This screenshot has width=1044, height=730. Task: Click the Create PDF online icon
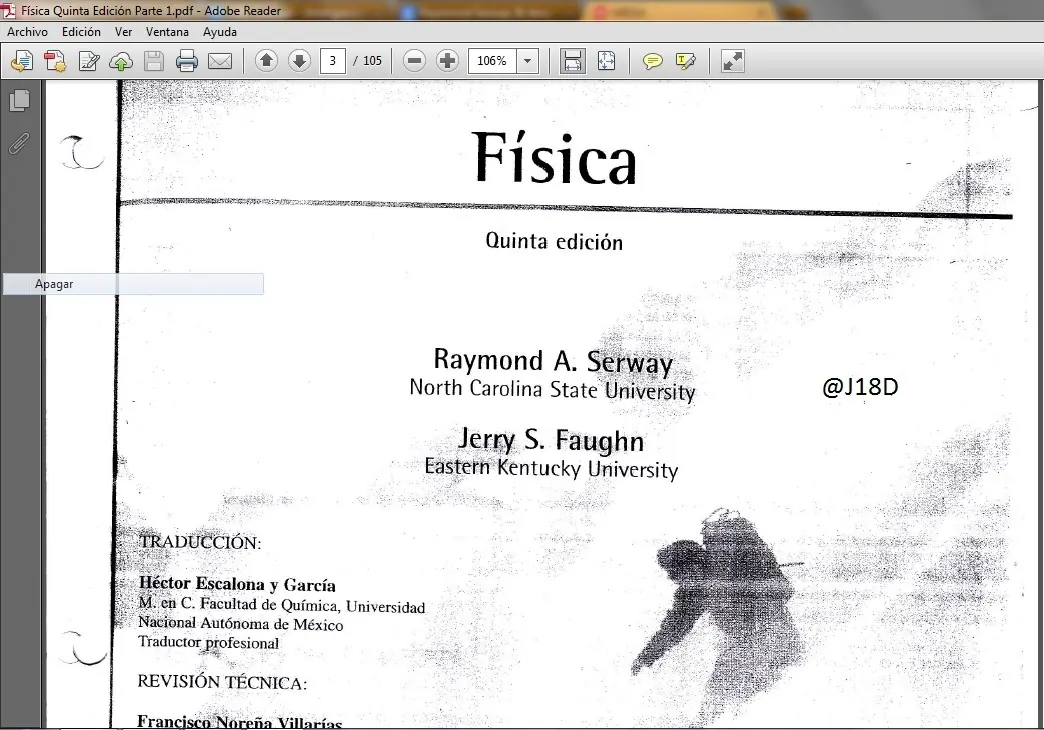pos(55,61)
